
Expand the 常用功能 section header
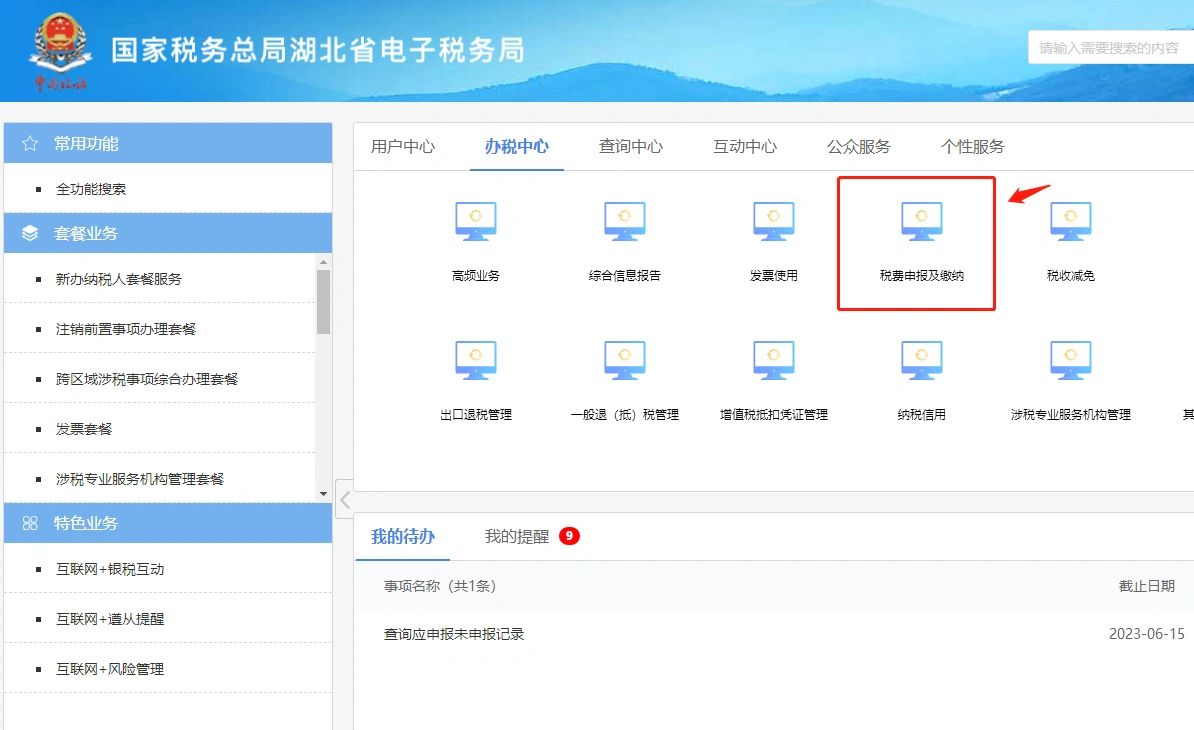point(168,143)
